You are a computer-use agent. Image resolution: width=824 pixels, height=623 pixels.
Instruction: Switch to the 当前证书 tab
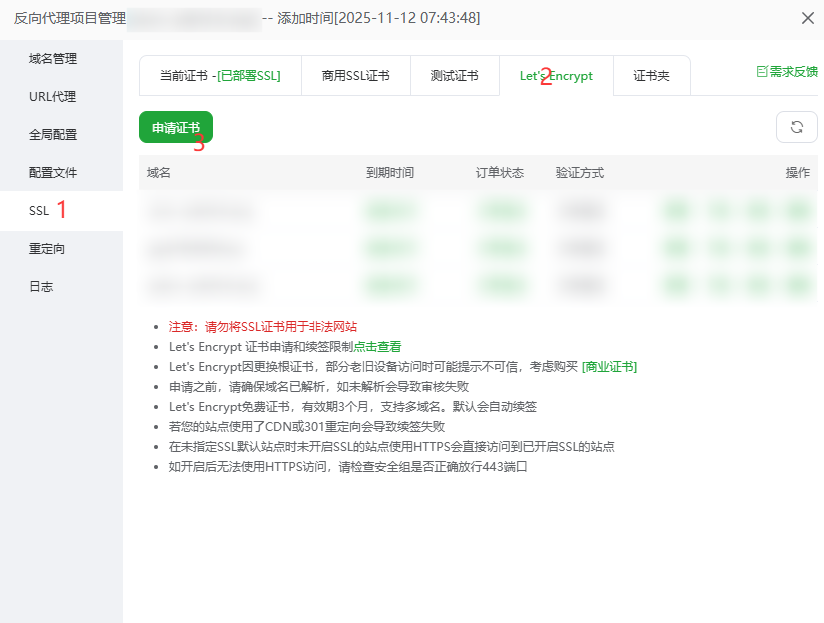click(x=220, y=76)
